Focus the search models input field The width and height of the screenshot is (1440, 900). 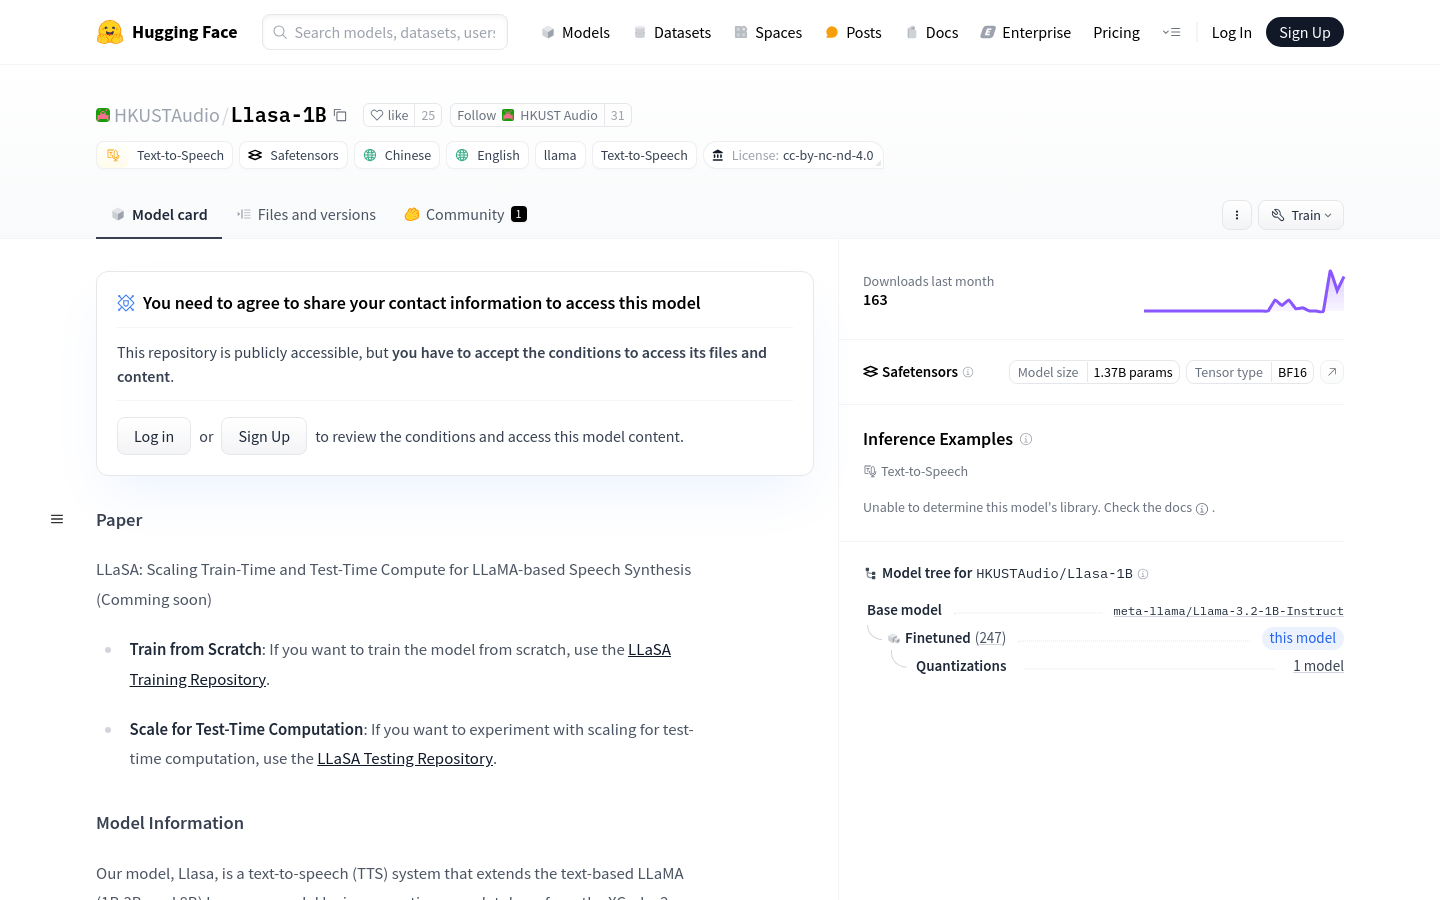pos(394,32)
